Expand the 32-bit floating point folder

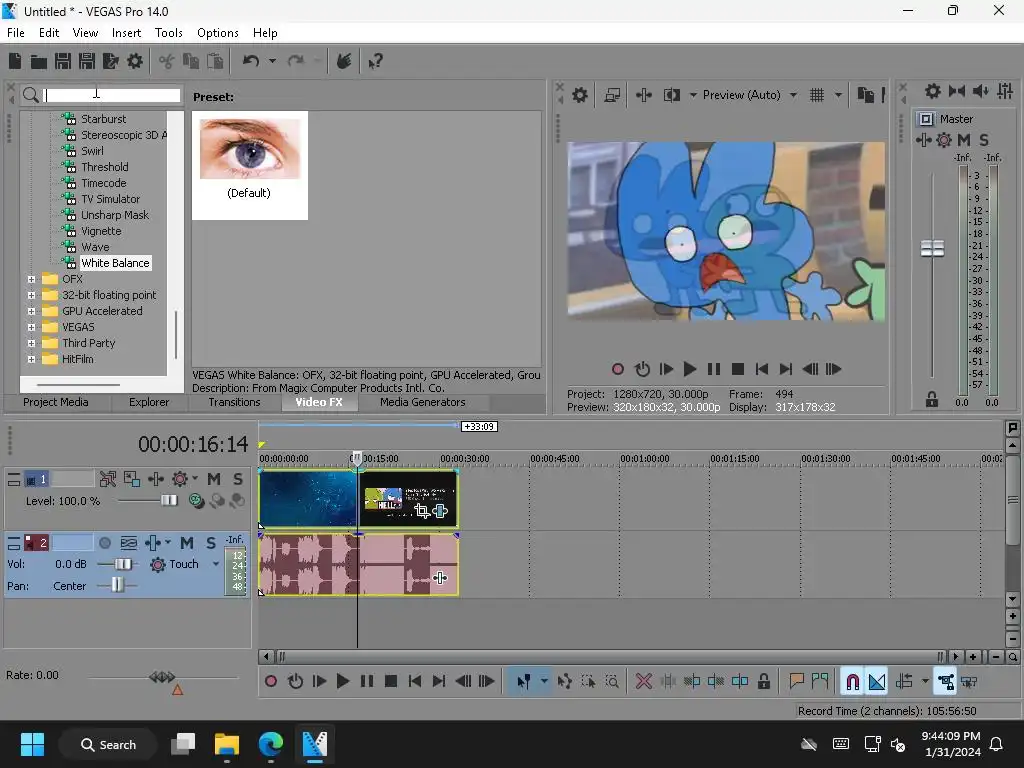point(31,295)
